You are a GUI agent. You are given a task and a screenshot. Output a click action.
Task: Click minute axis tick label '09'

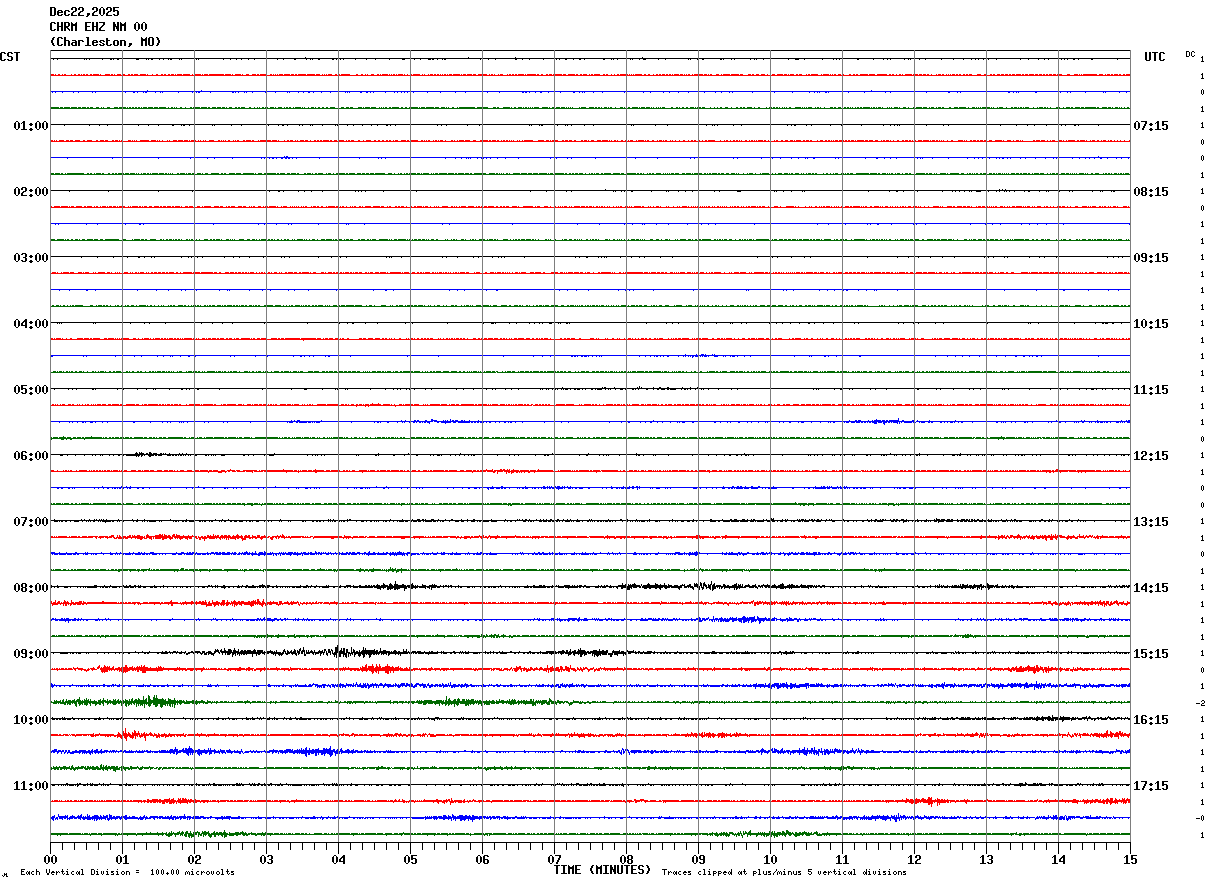tap(698, 859)
